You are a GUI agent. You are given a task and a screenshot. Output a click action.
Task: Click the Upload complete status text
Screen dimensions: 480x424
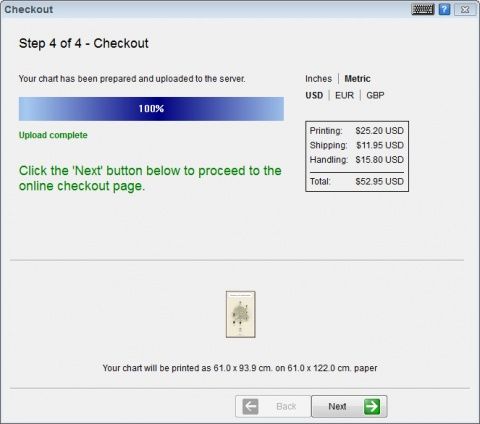point(53,135)
